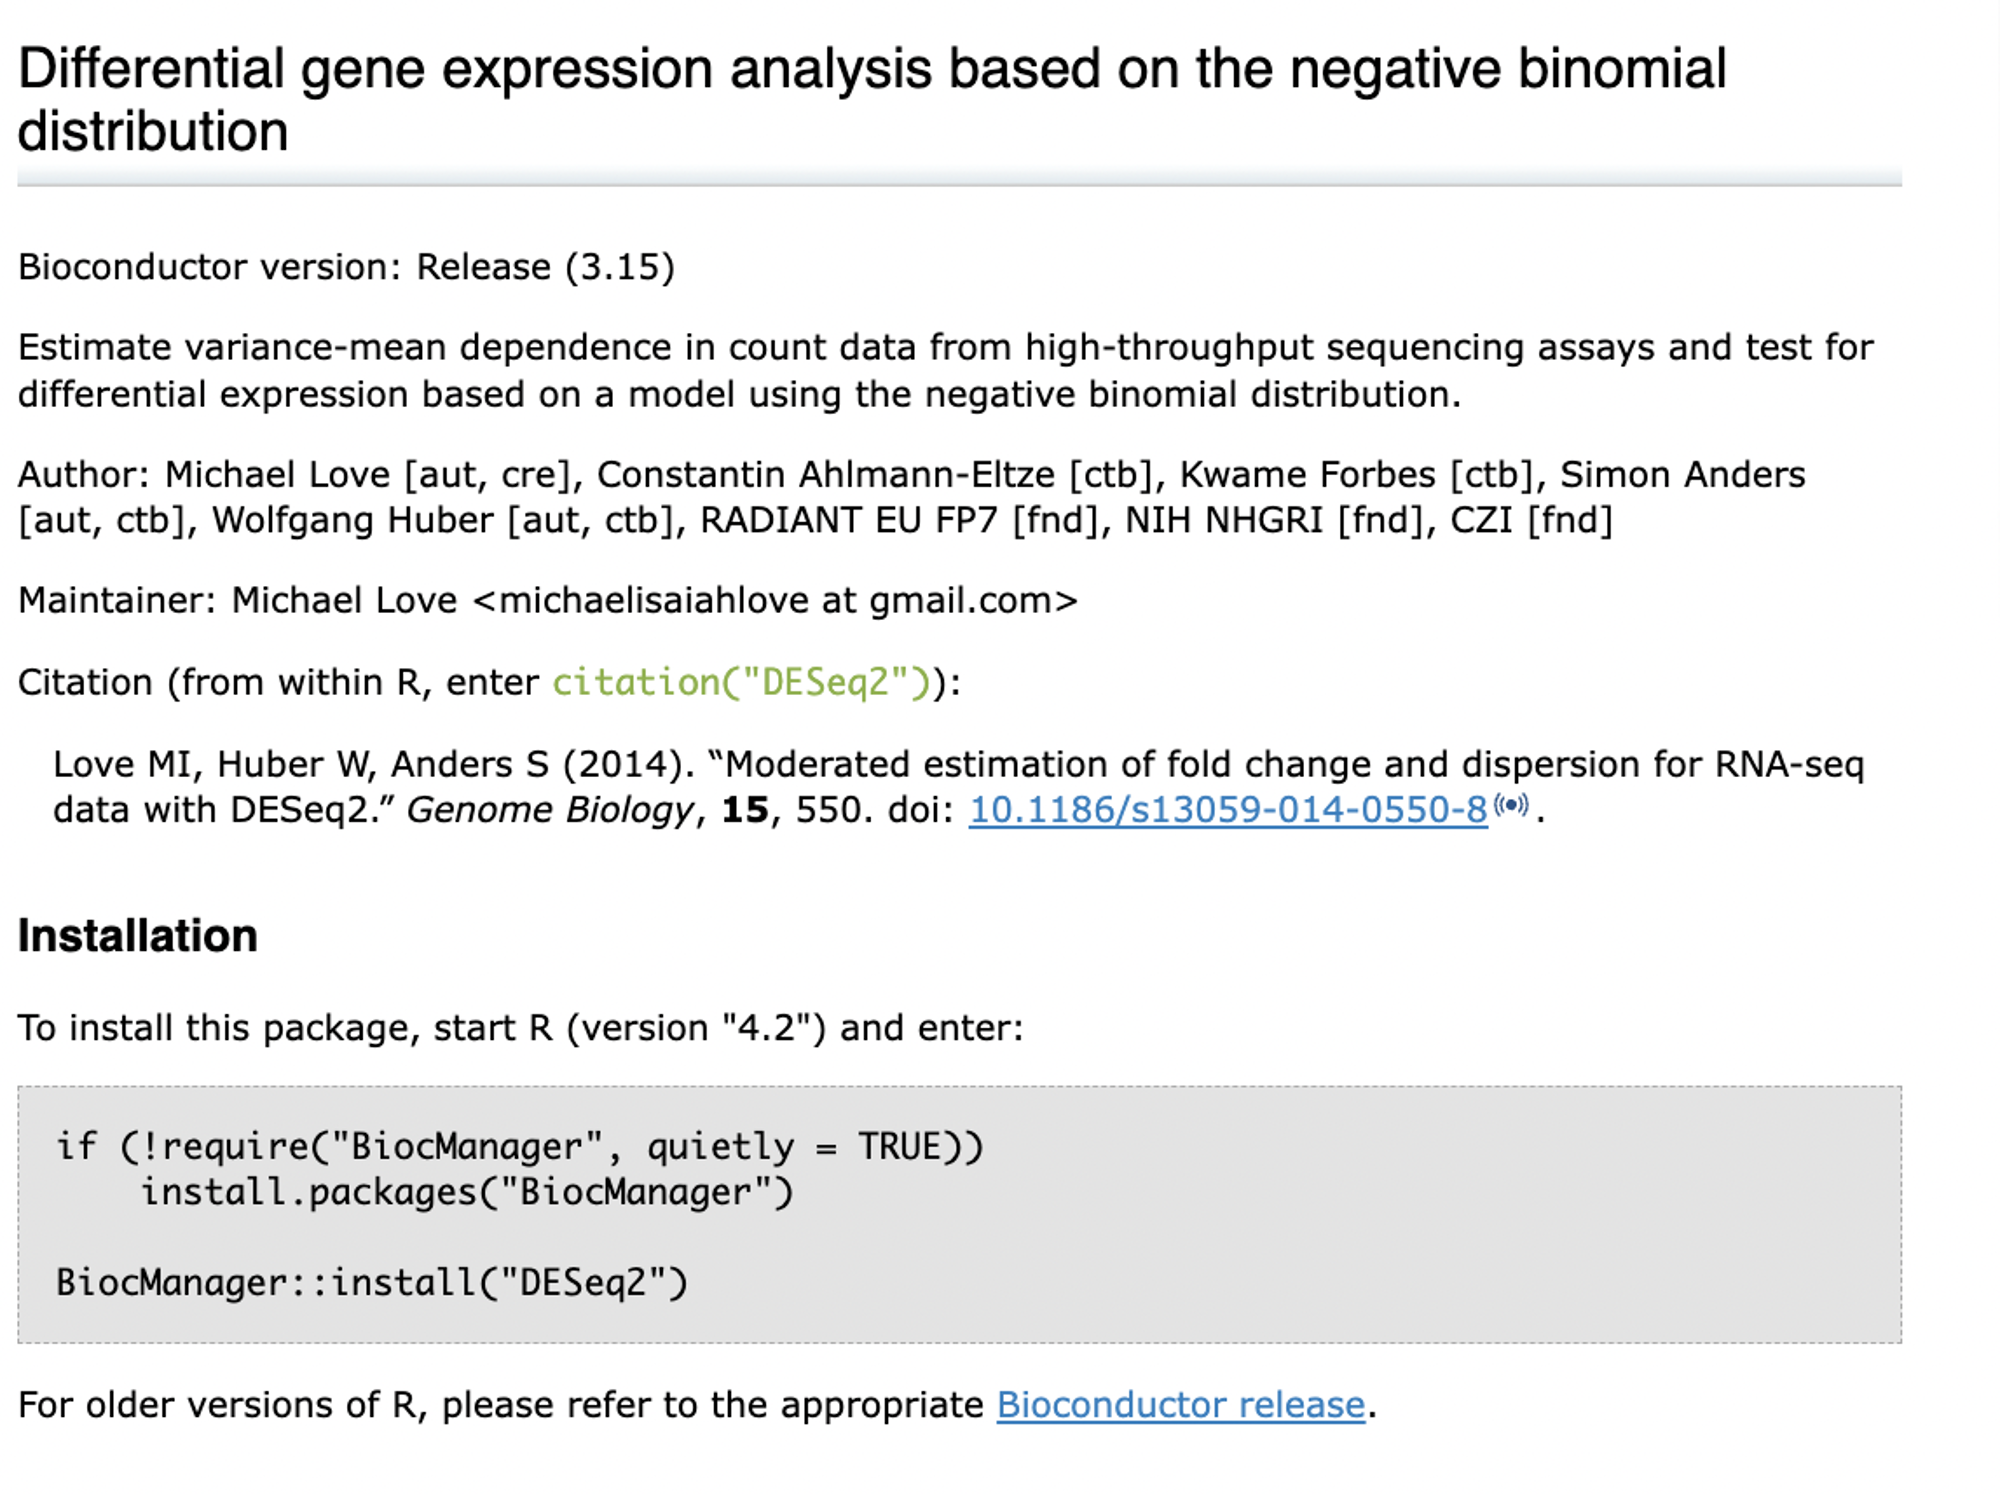Click the install.packages("BiocManager") code line

point(467,1192)
